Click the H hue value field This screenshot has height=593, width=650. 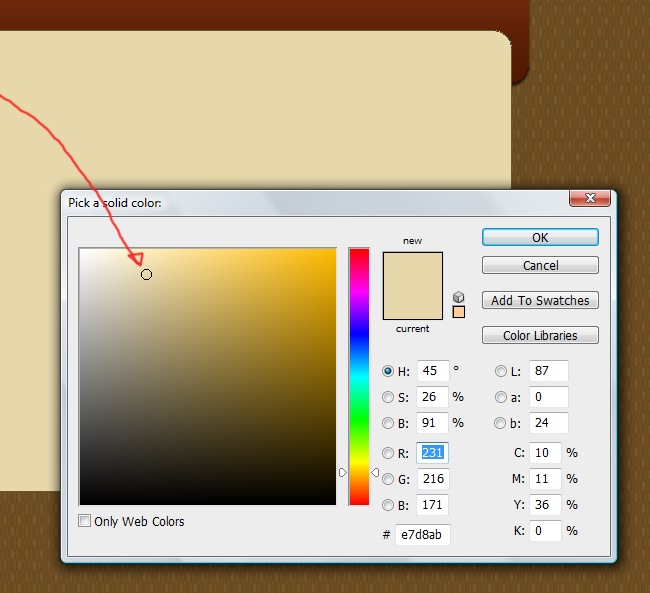point(433,371)
